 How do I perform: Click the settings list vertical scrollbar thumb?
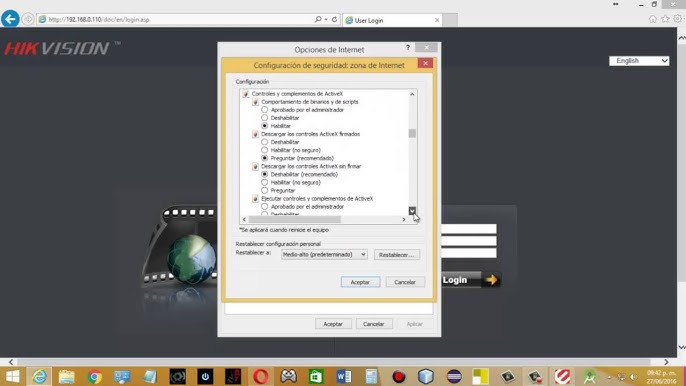tap(412, 133)
